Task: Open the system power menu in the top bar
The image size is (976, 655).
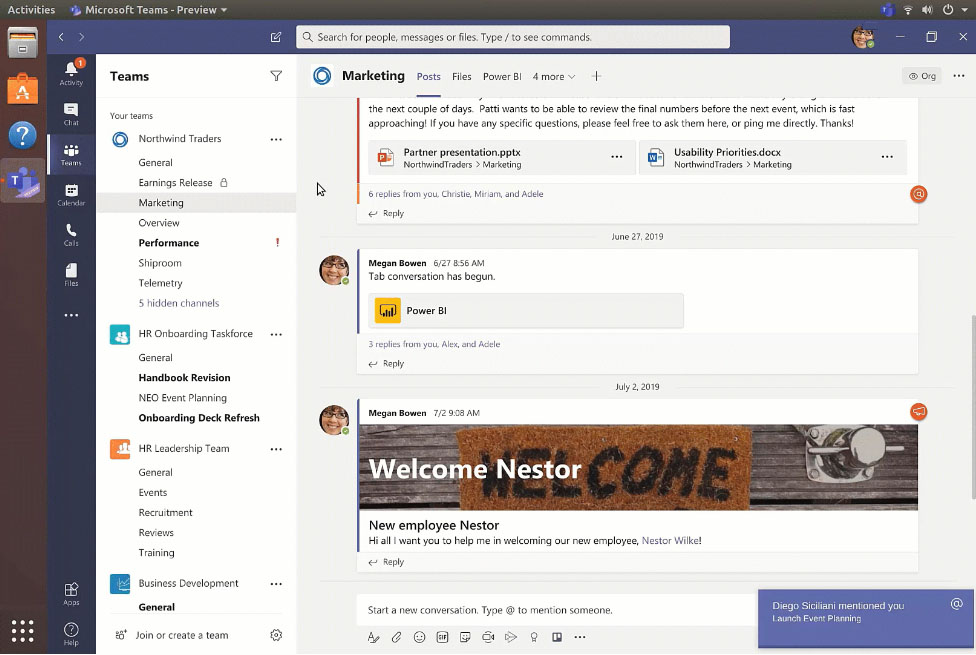Action: [953, 9]
